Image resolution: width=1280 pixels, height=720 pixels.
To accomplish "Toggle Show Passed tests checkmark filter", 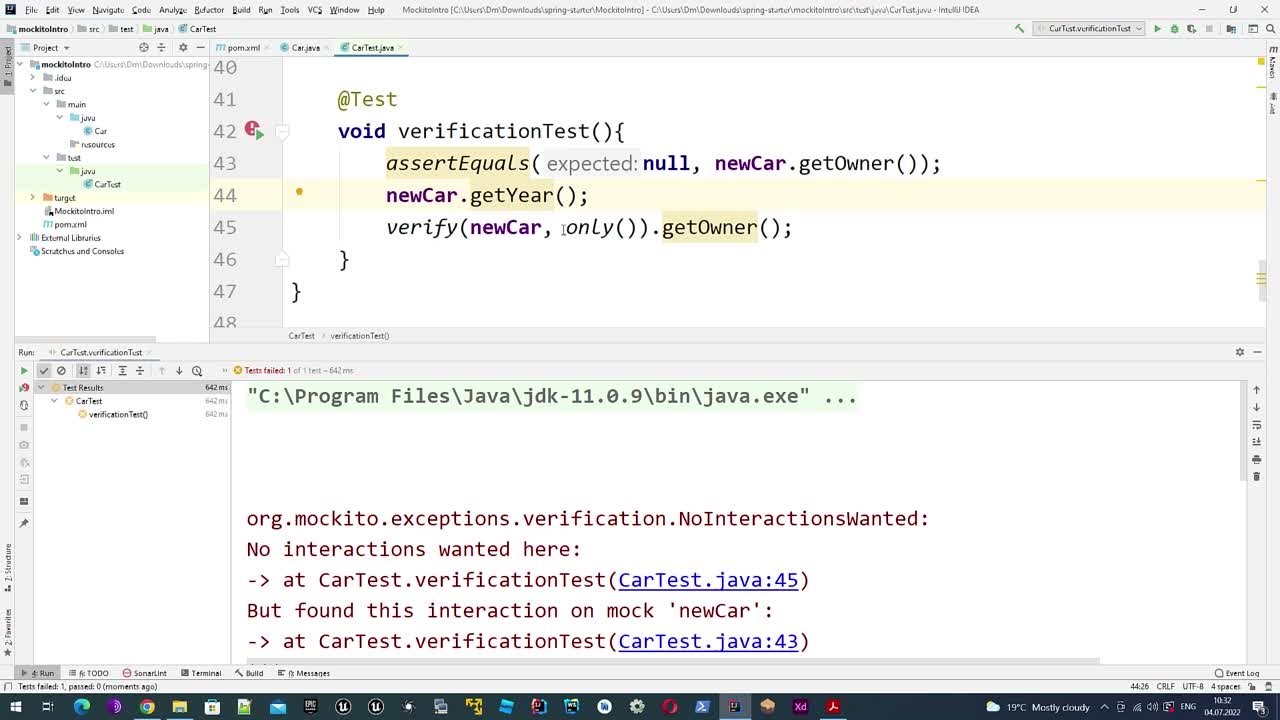I will click(x=43, y=371).
